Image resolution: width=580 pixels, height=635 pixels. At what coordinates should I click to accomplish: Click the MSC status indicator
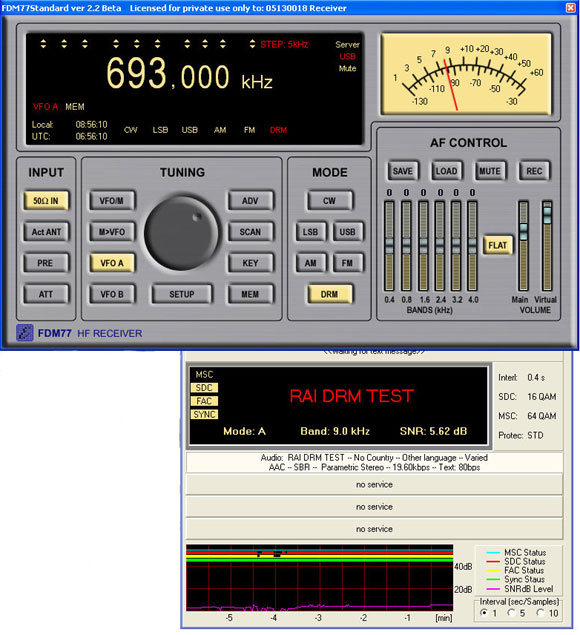tap(204, 375)
